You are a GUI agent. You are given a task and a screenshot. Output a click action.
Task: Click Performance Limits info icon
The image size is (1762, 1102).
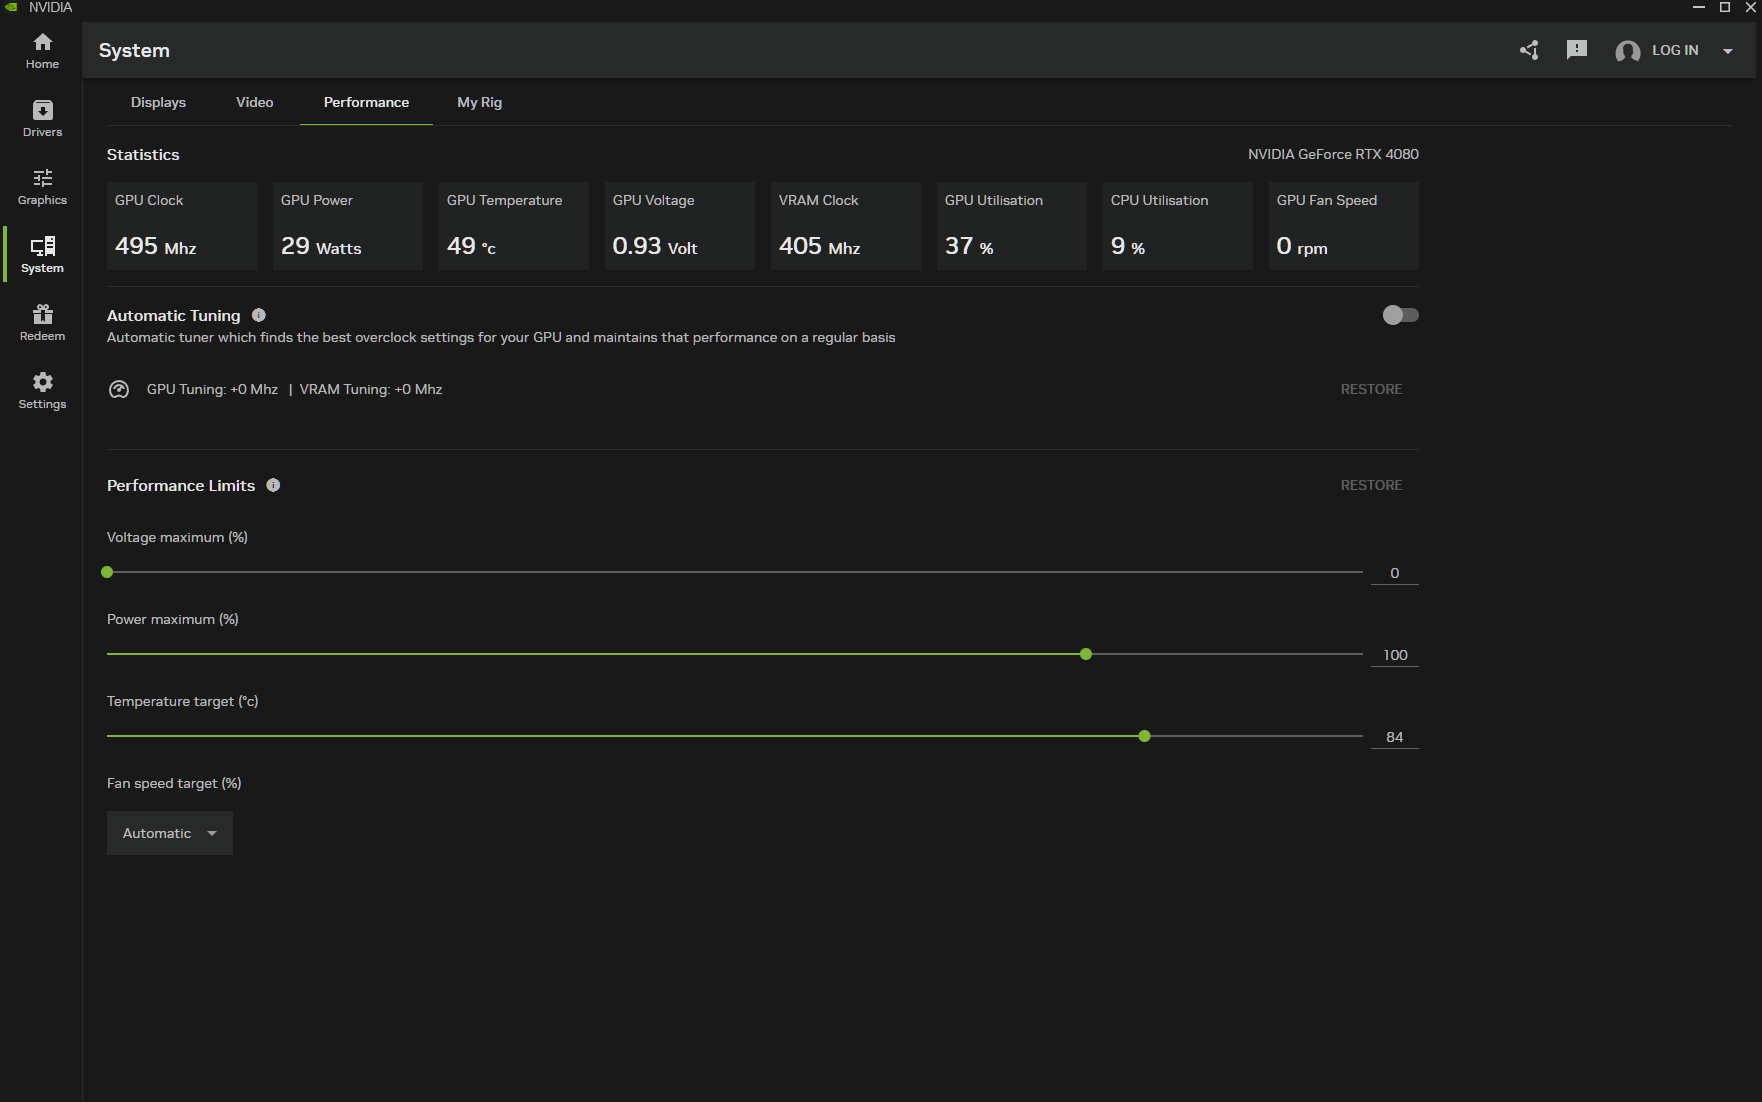coord(273,485)
